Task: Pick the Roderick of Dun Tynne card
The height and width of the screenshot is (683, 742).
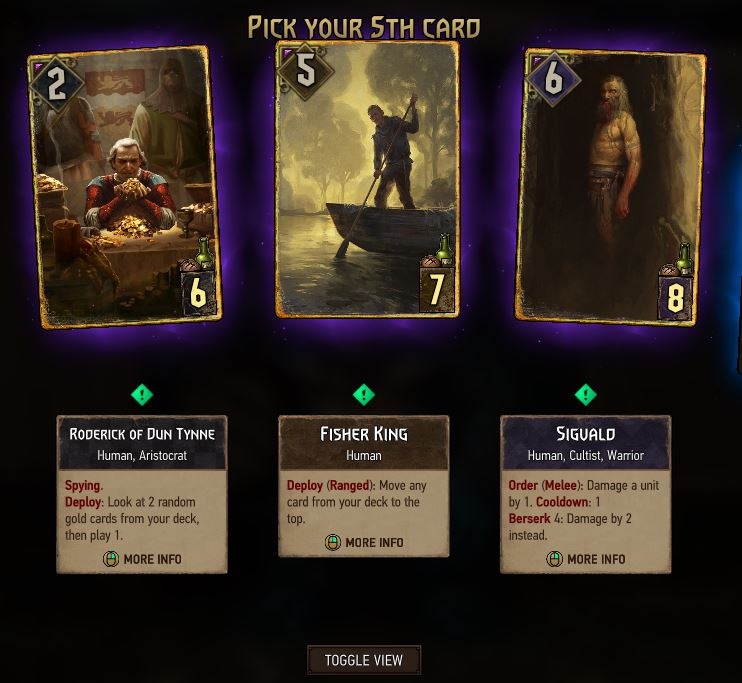Action: (124, 186)
